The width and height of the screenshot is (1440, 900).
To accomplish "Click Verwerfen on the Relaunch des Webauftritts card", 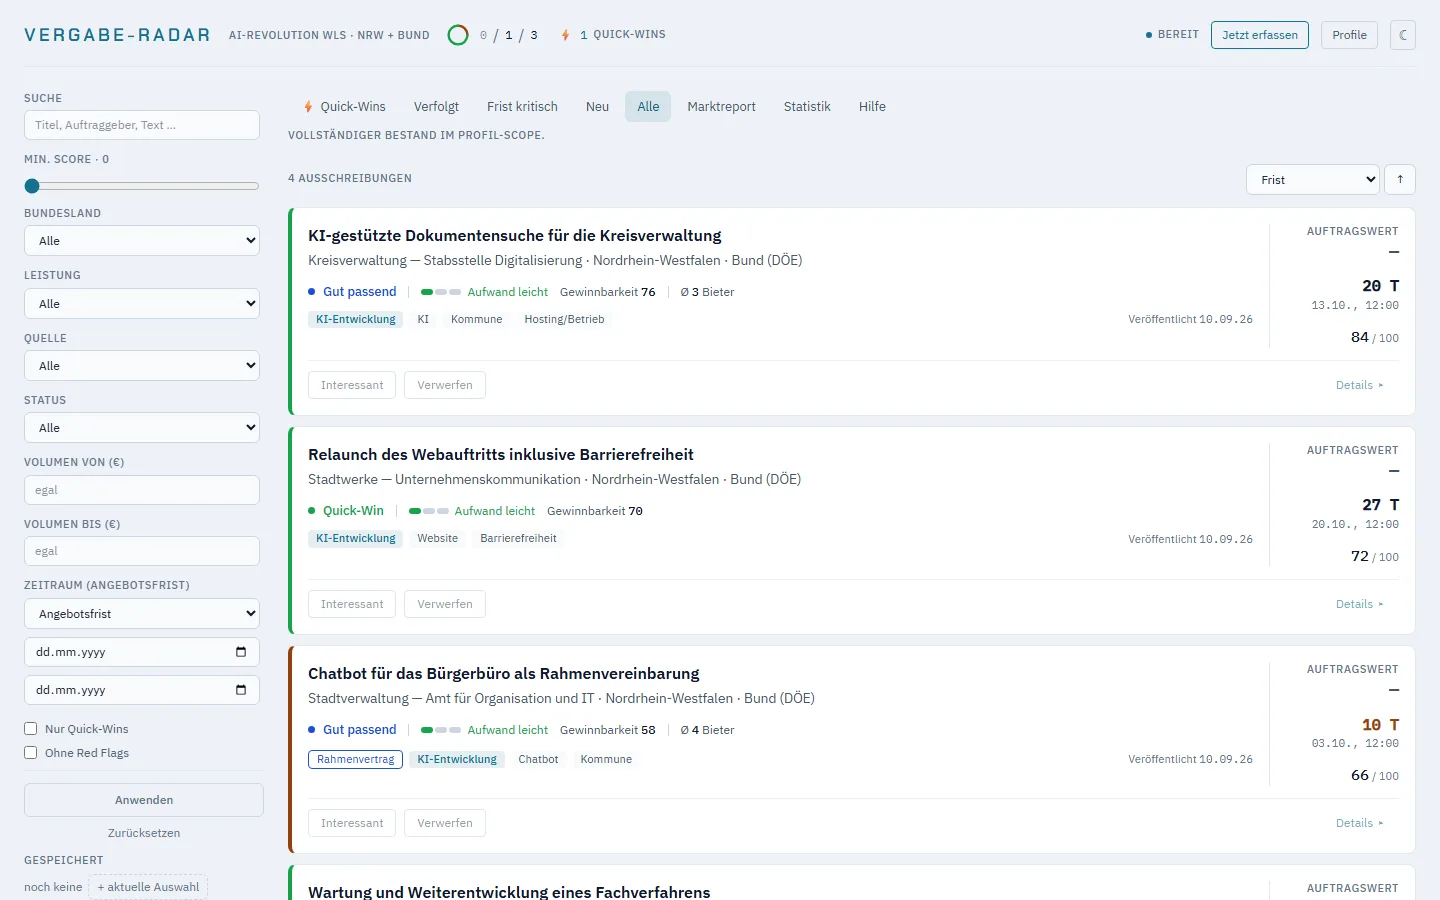I will (x=445, y=604).
